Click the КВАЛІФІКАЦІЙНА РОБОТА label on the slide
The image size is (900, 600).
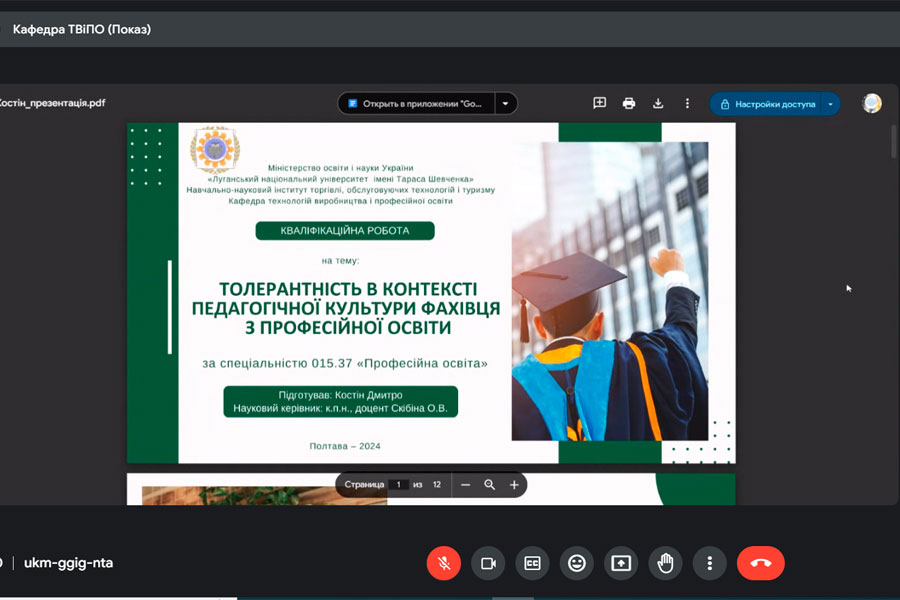pyautogui.click(x=345, y=230)
